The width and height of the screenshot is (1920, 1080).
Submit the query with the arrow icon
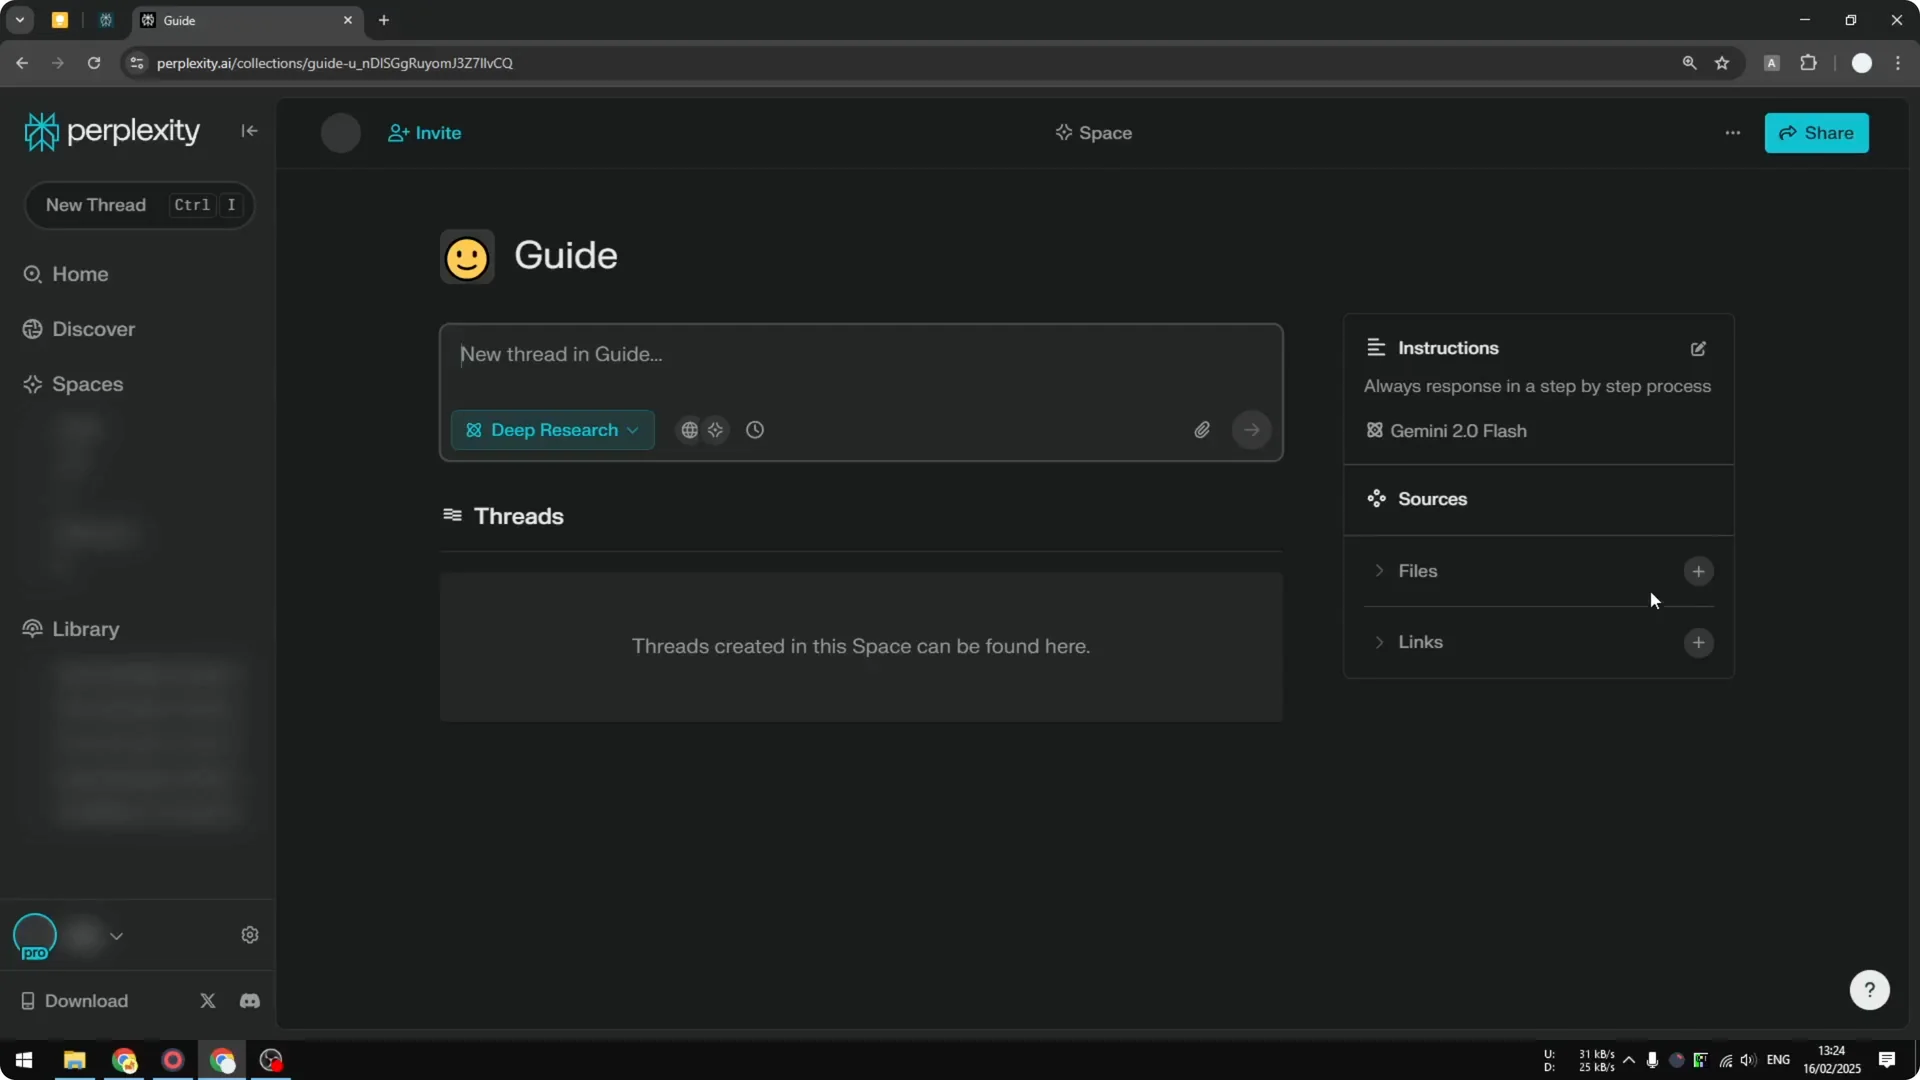tap(1251, 430)
